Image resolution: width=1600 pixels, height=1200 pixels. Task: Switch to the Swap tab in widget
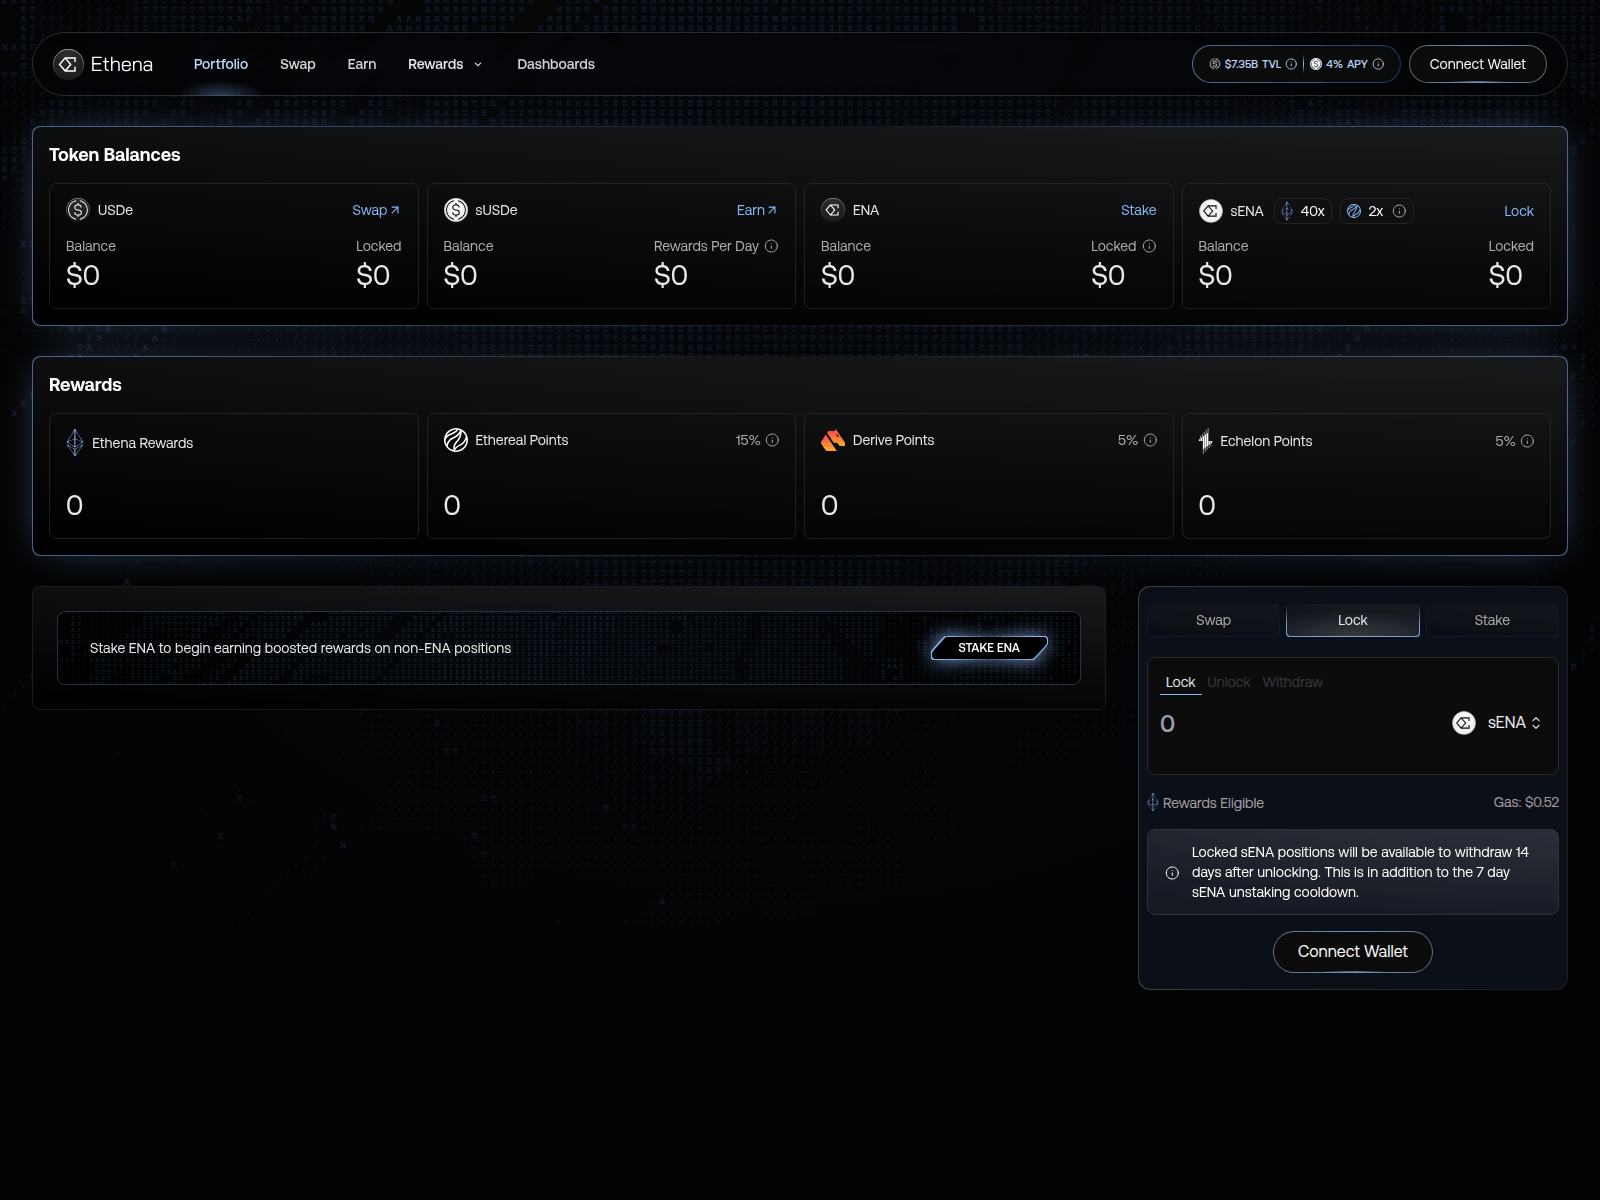[x=1213, y=620]
